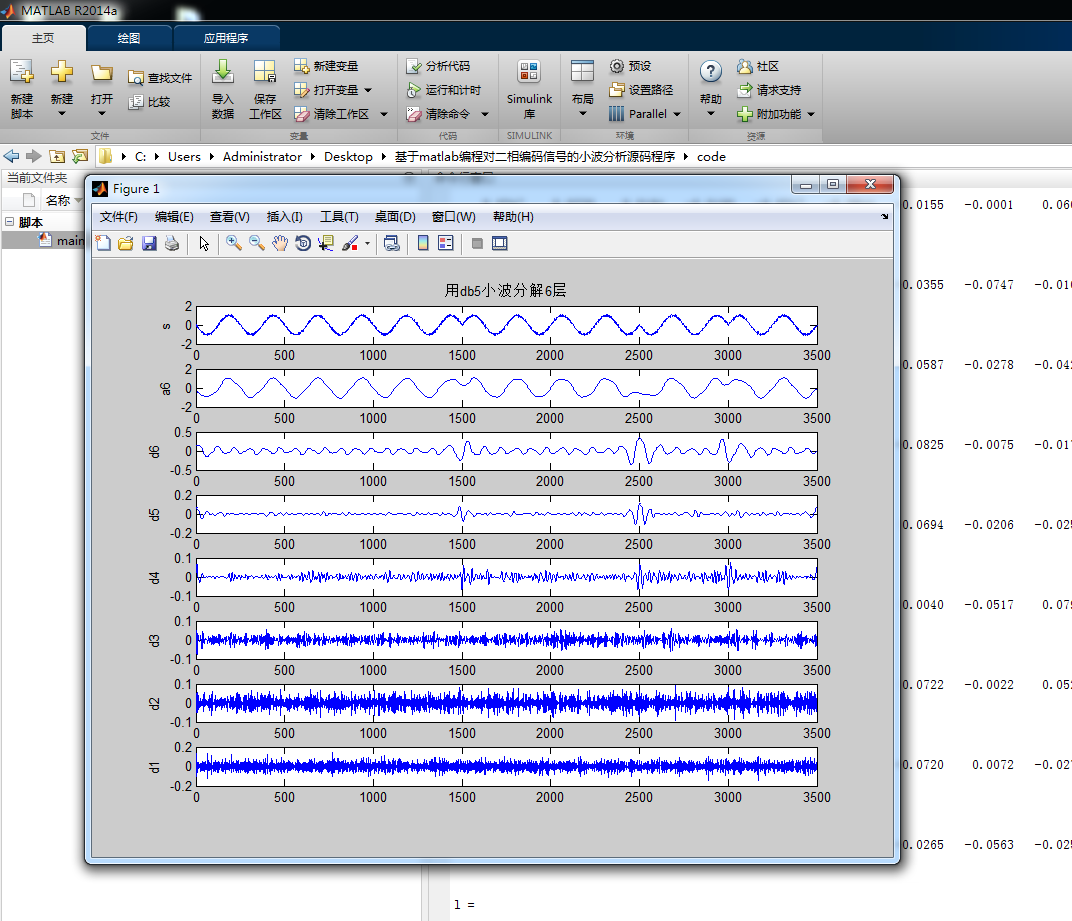Screen dimensions: 1072x921
Task: Click the 名称 column header
Action: point(57,200)
